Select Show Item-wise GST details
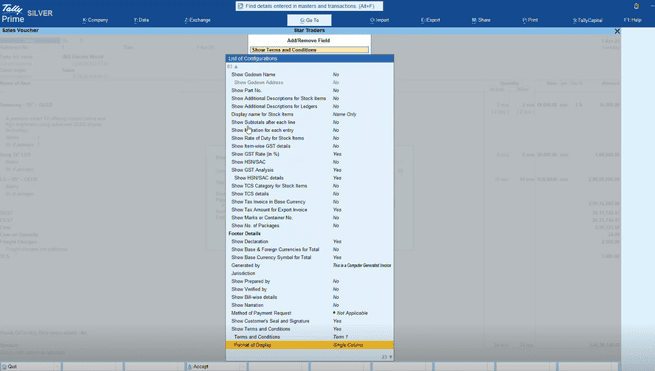Image resolution: width=655 pixels, height=371 pixels. coord(310,146)
